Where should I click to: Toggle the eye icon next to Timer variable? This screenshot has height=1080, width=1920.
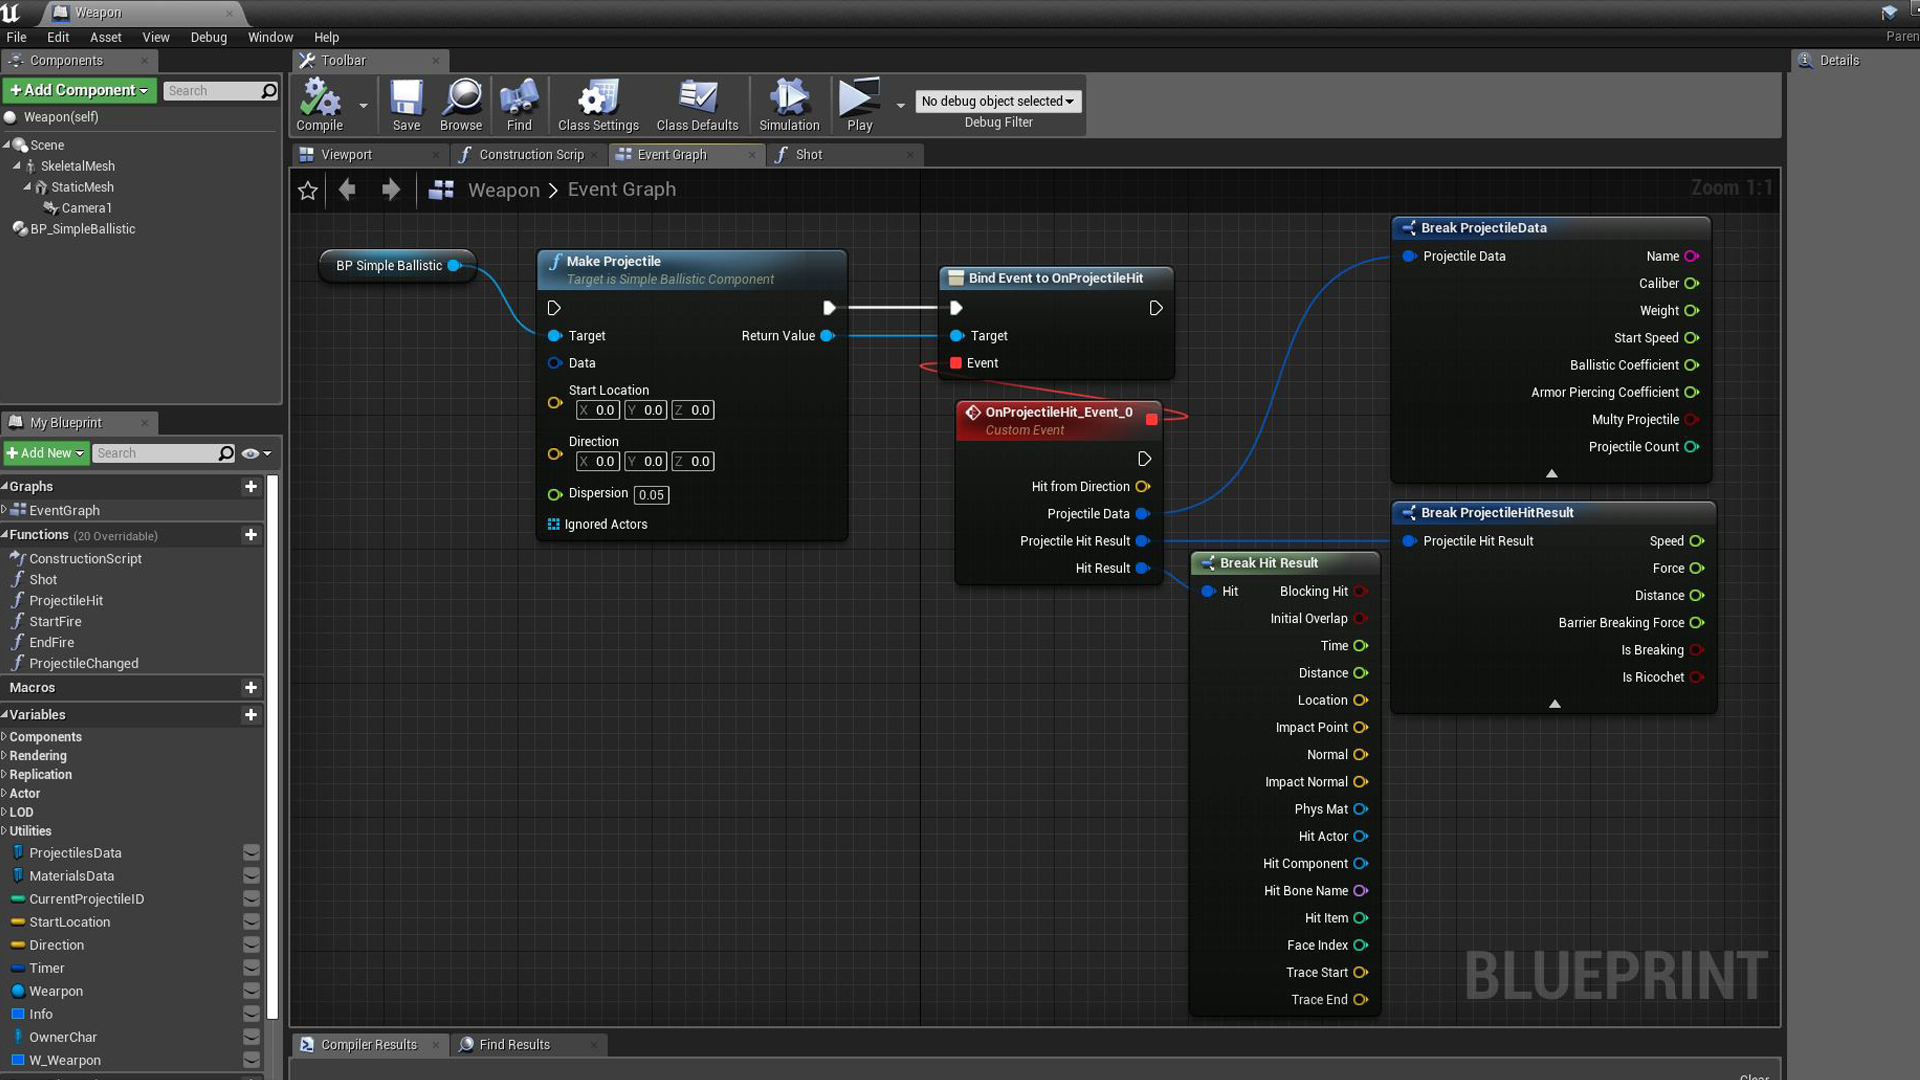[x=251, y=967]
